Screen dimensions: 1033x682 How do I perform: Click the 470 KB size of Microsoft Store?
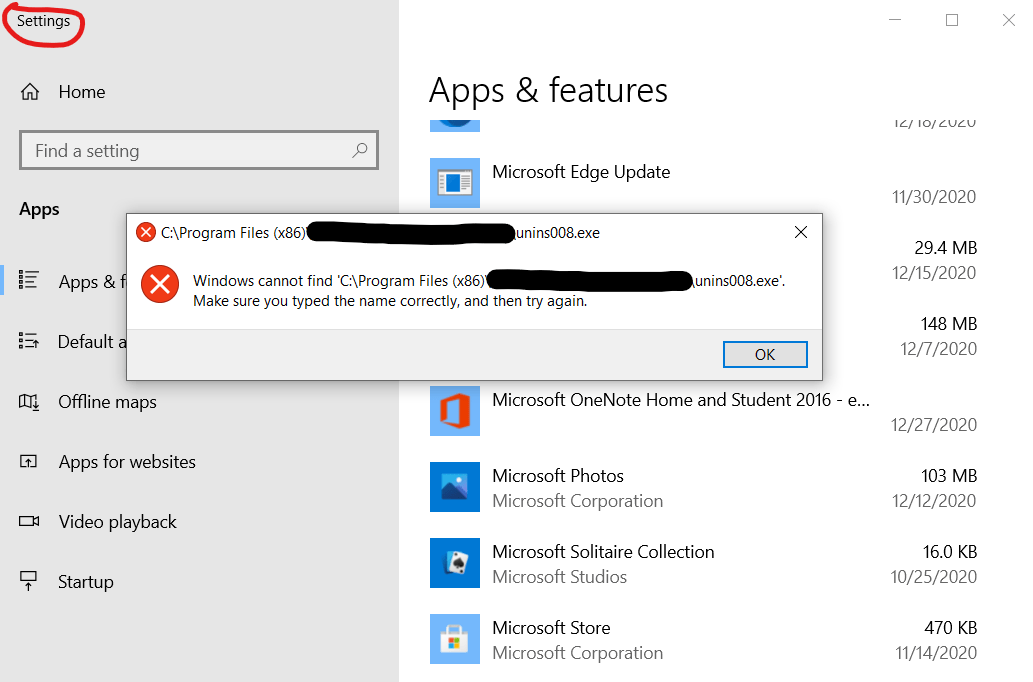[x=950, y=628]
